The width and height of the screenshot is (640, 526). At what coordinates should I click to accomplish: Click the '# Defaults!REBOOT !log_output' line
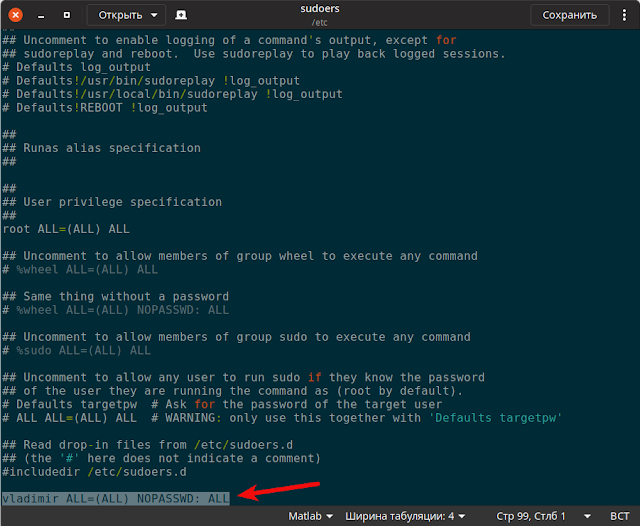tap(105, 108)
